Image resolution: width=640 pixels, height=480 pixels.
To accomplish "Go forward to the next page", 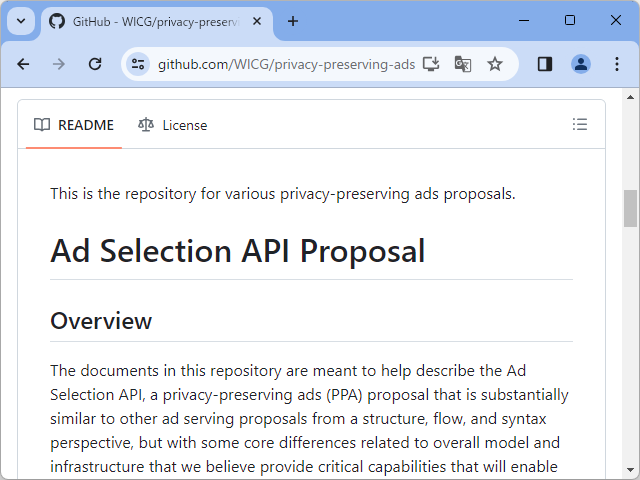I will coord(59,64).
